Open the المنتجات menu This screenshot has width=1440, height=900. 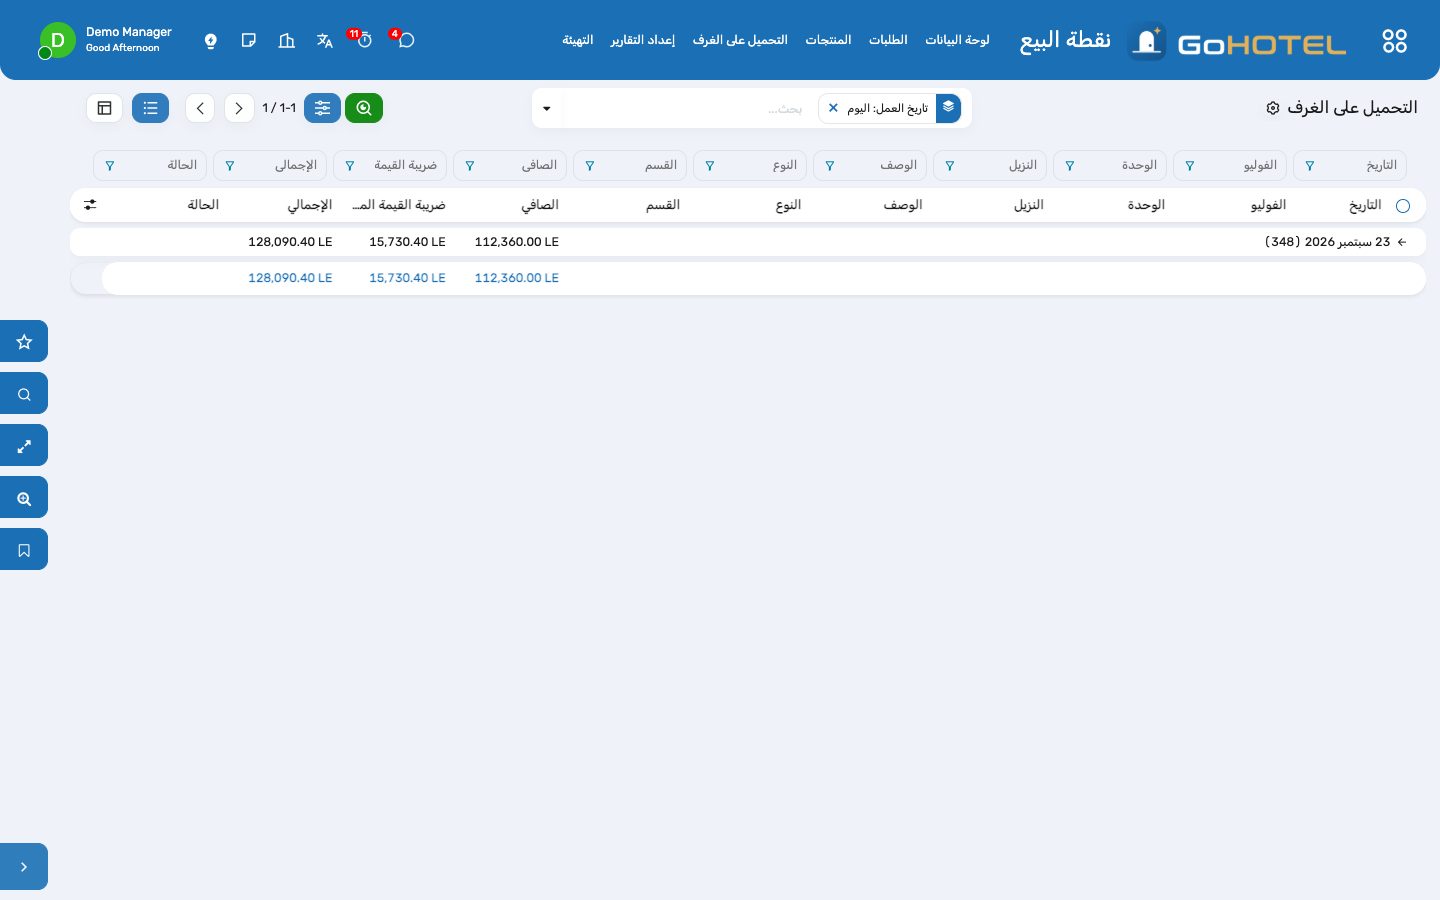click(x=828, y=40)
